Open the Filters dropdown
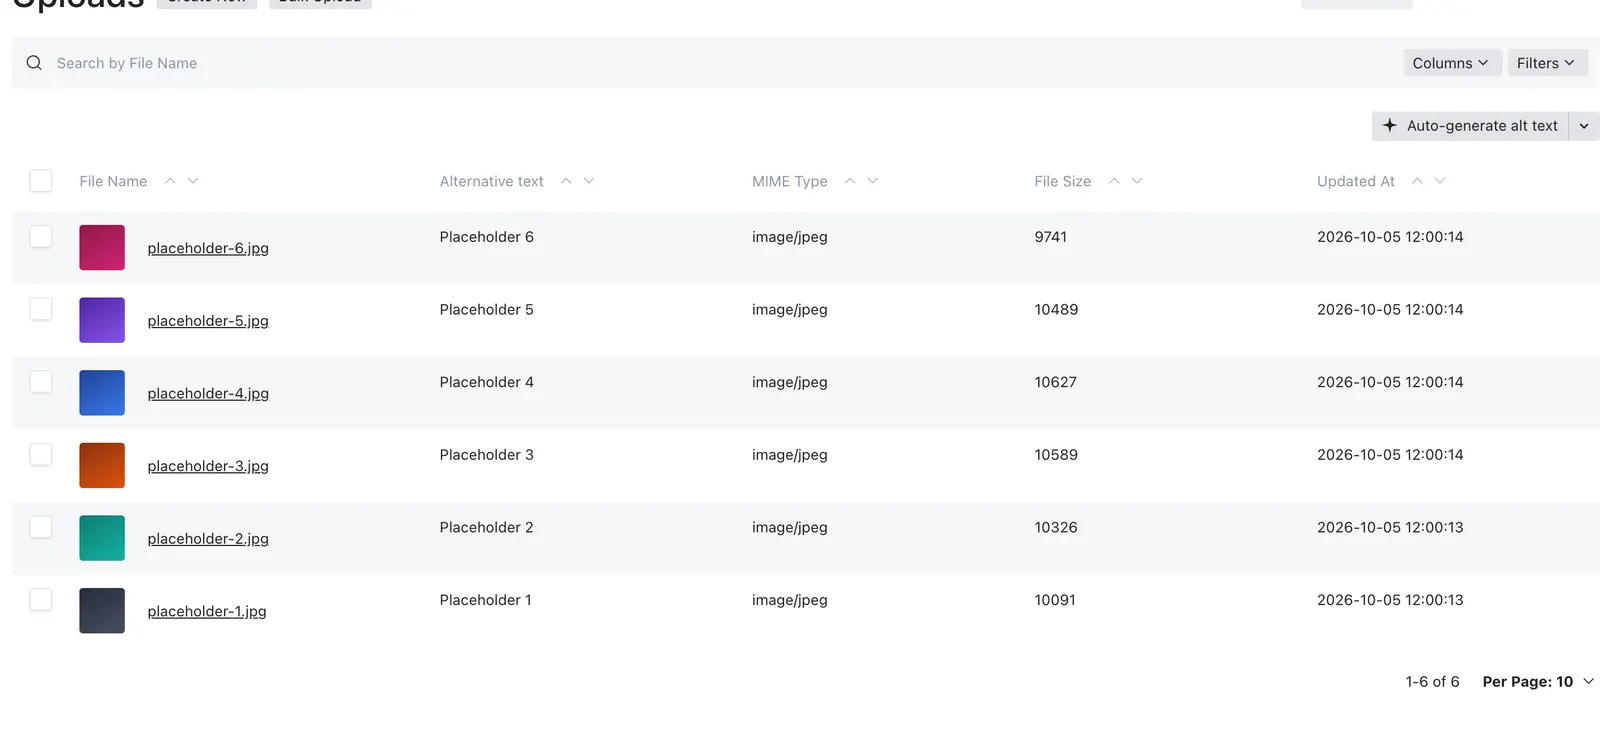 pyautogui.click(x=1547, y=63)
